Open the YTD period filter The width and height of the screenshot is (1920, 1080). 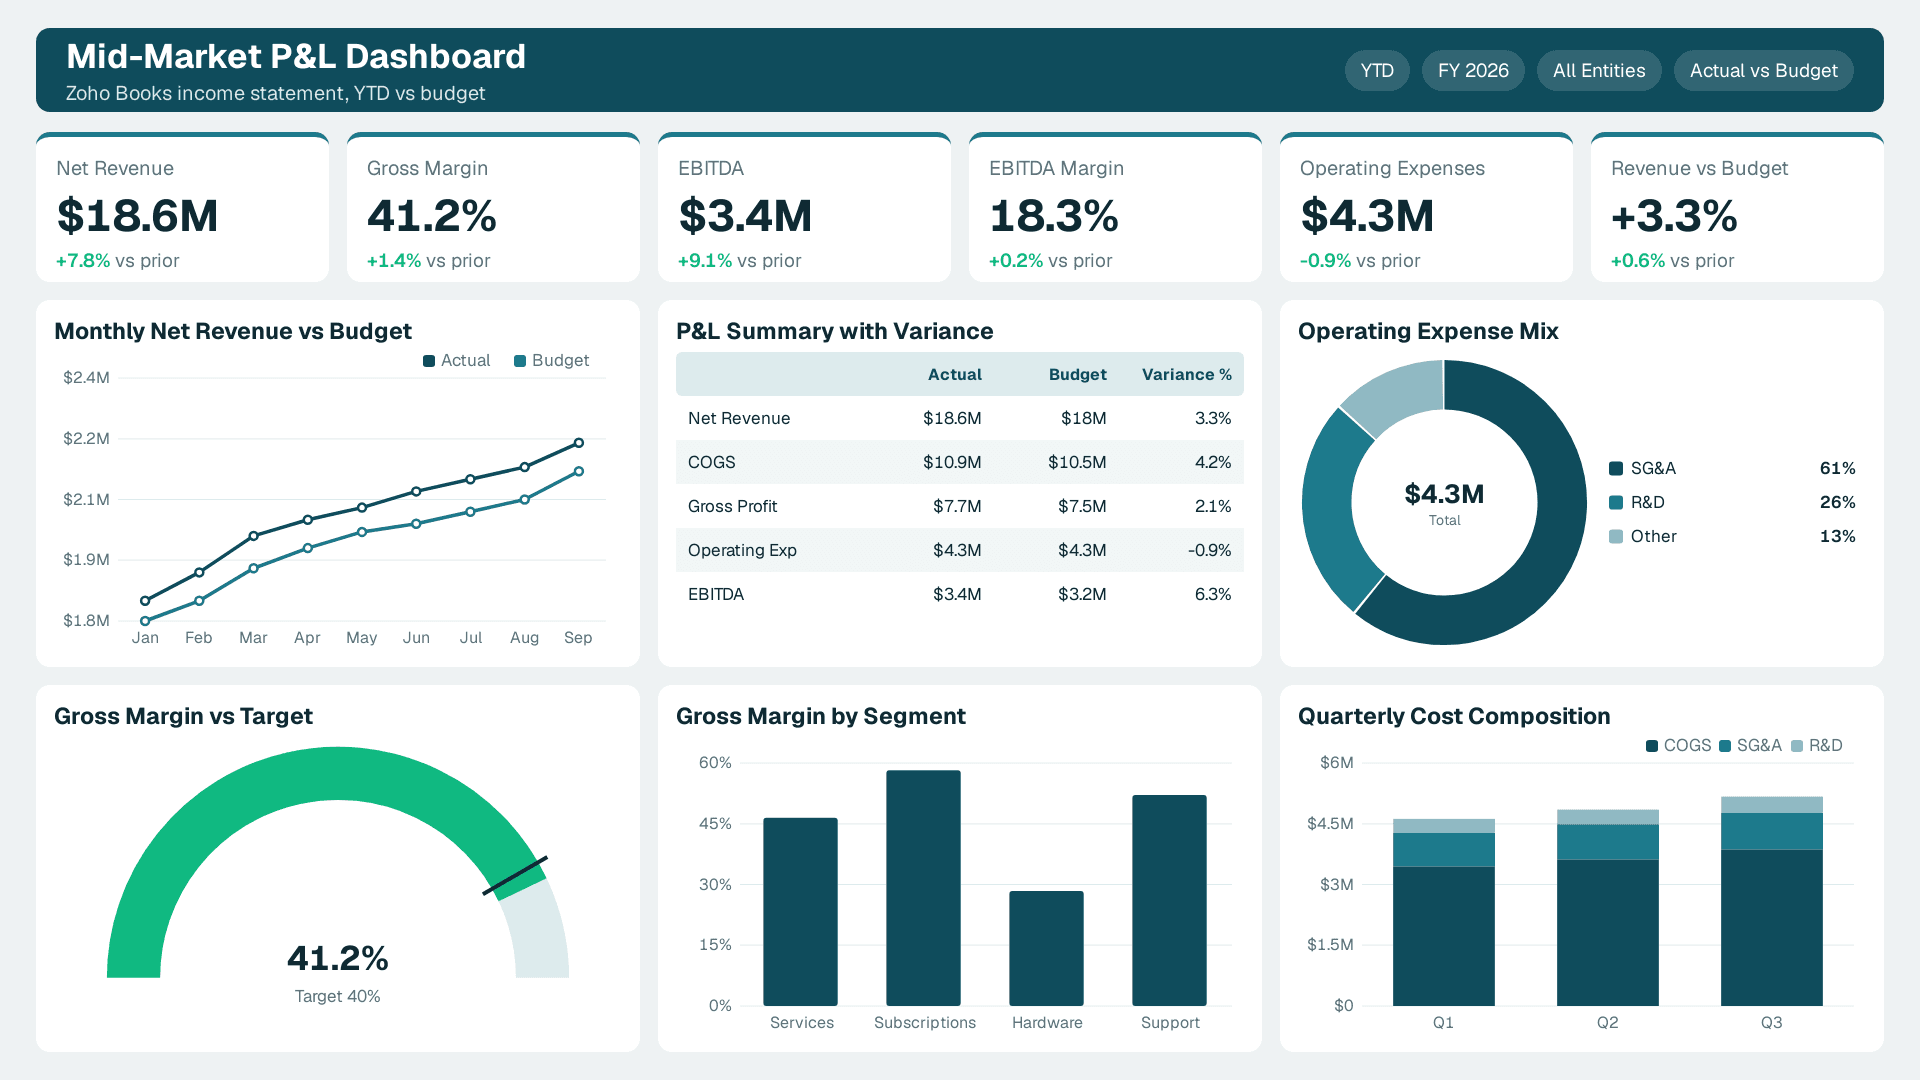1377,71
